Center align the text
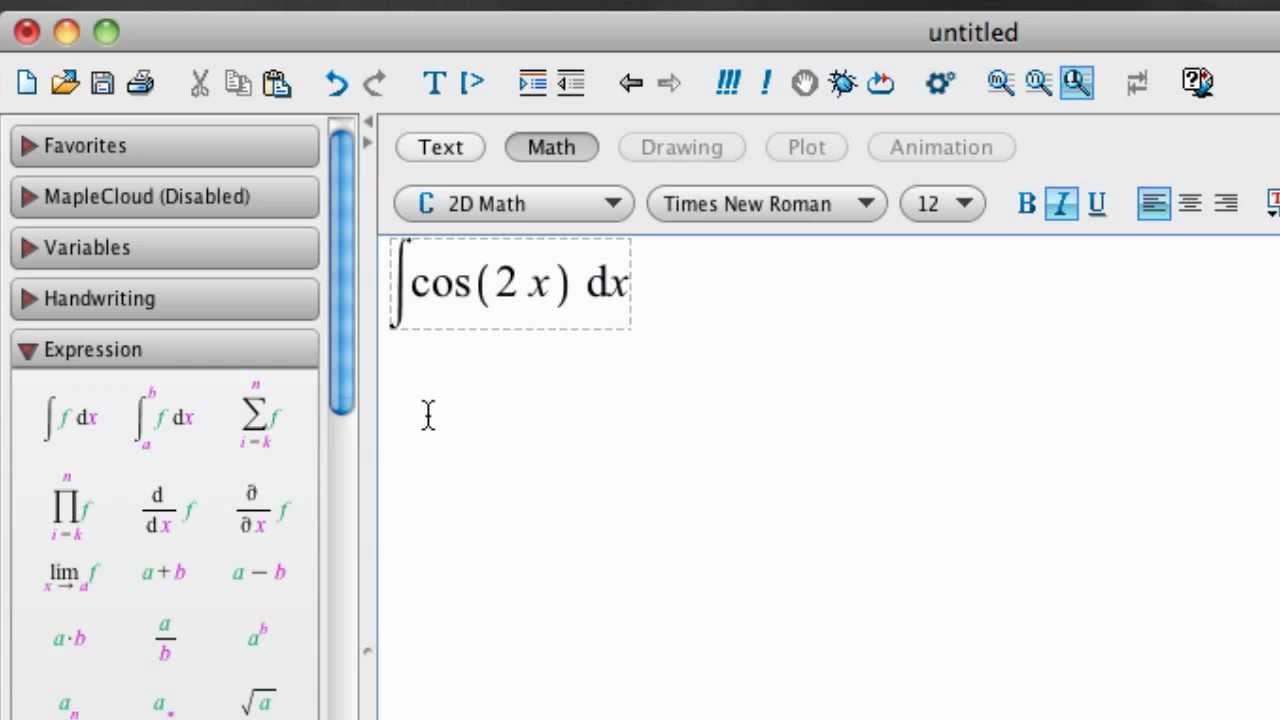This screenshot has height=720, width=1280. (x=1189, y=204)
